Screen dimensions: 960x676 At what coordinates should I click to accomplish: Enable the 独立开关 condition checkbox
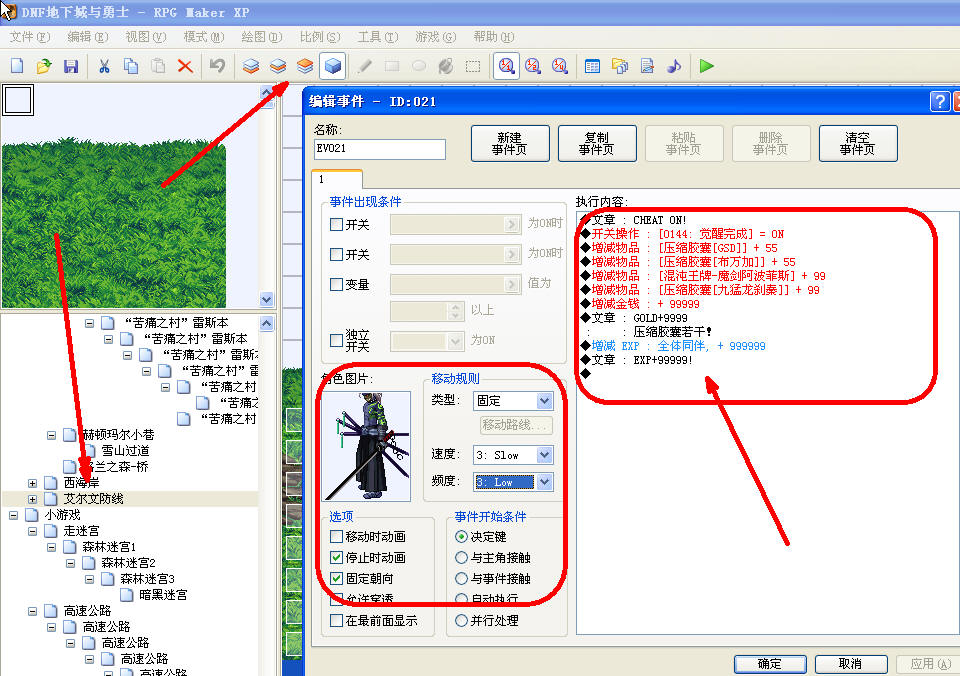[x=336, y=340]
